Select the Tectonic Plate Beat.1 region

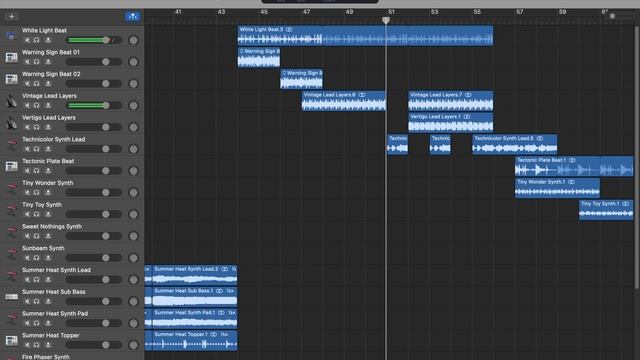(574, 166)
